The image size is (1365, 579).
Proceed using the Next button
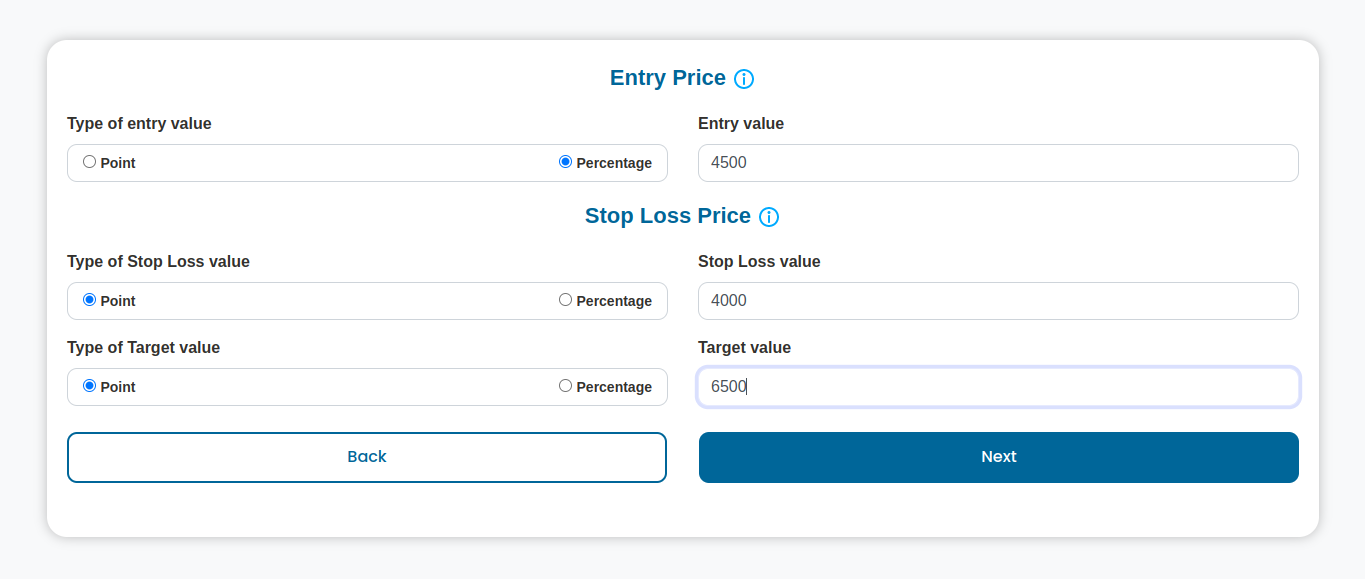click(999, 457)
